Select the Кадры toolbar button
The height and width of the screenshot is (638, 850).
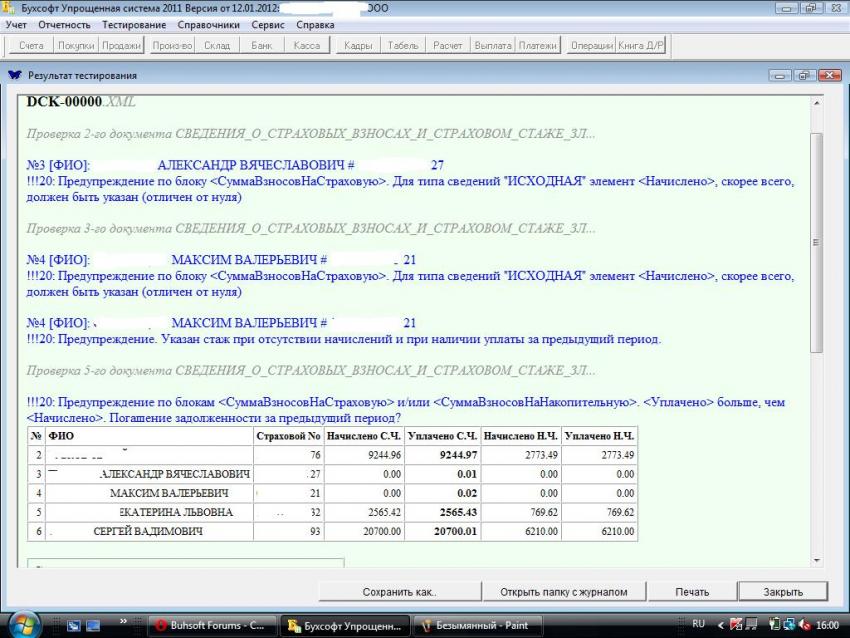[357, 46]
